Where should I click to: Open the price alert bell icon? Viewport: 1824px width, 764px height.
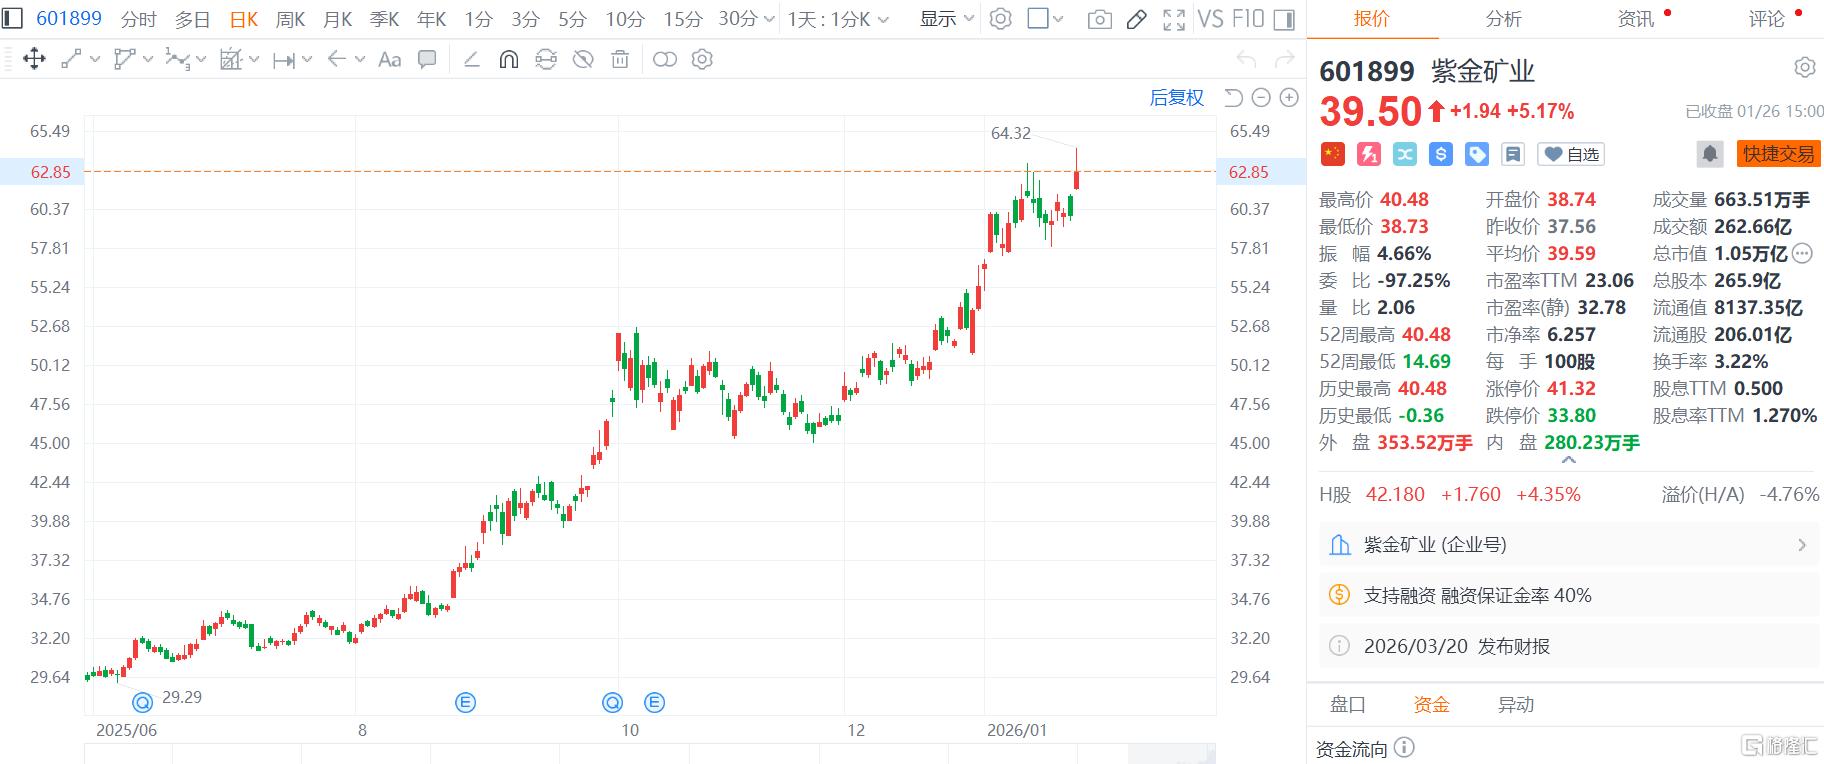1709,154
